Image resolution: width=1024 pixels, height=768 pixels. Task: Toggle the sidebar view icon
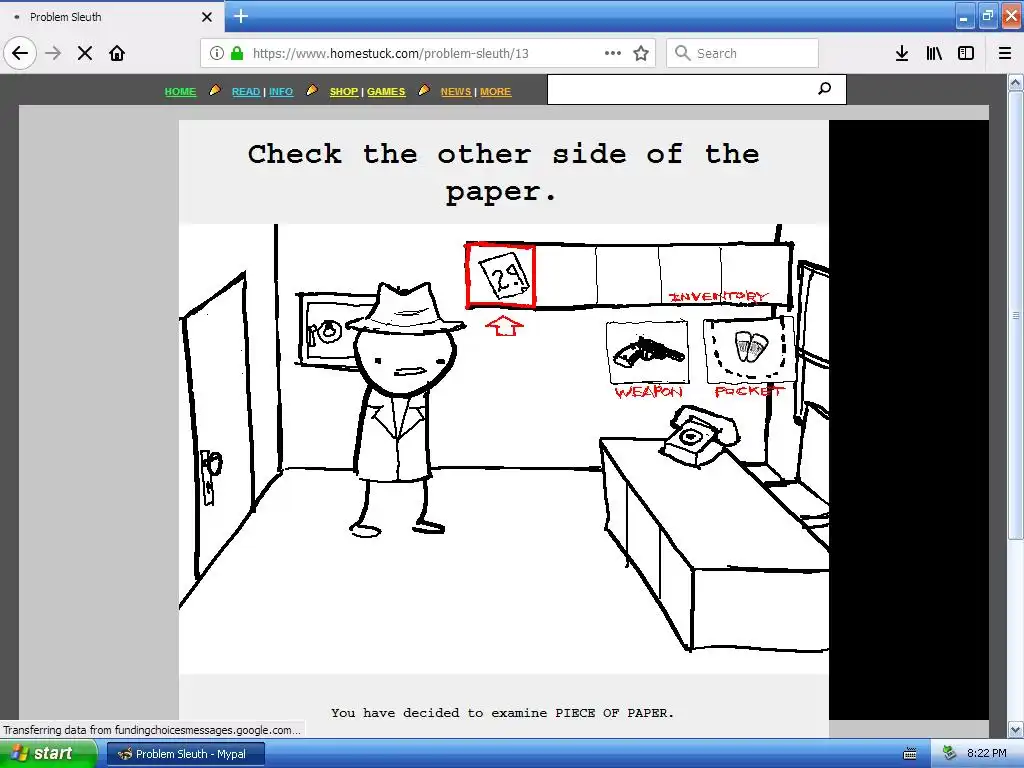click(966, 53)
